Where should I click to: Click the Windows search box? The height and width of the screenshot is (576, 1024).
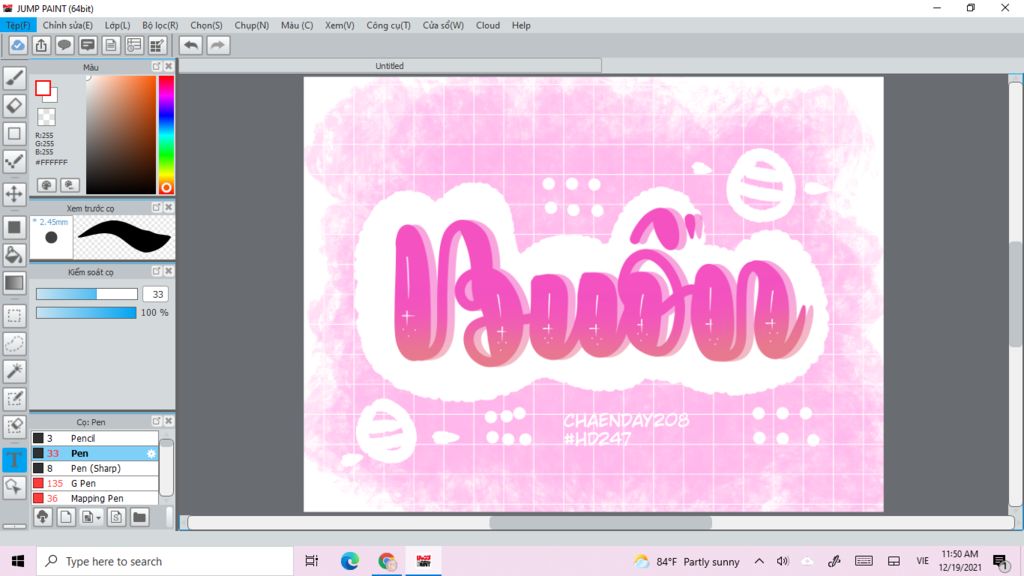tap(165, 562)
